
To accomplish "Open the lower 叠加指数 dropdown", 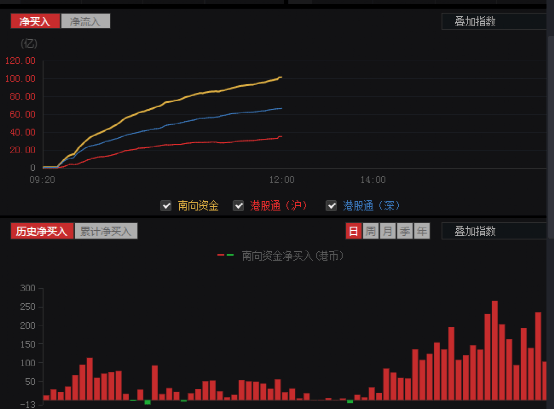I will 494,231.
